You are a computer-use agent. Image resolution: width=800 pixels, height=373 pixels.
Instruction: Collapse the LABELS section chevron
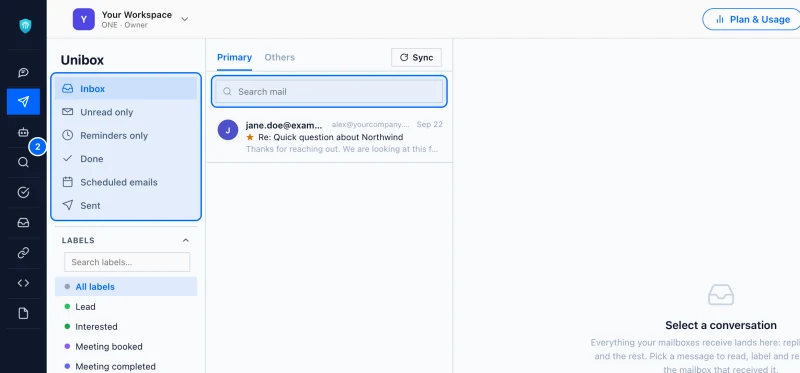[186, 240]
